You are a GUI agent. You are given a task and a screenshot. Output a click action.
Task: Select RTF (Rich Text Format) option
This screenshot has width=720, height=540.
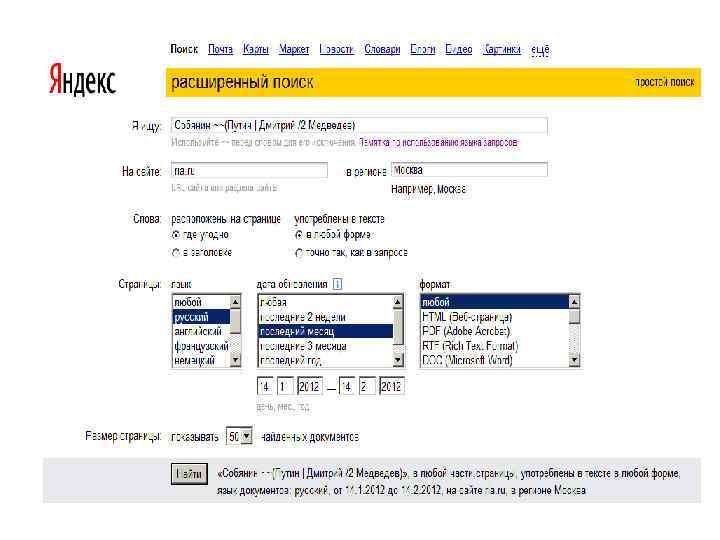(x=495, y=346)
